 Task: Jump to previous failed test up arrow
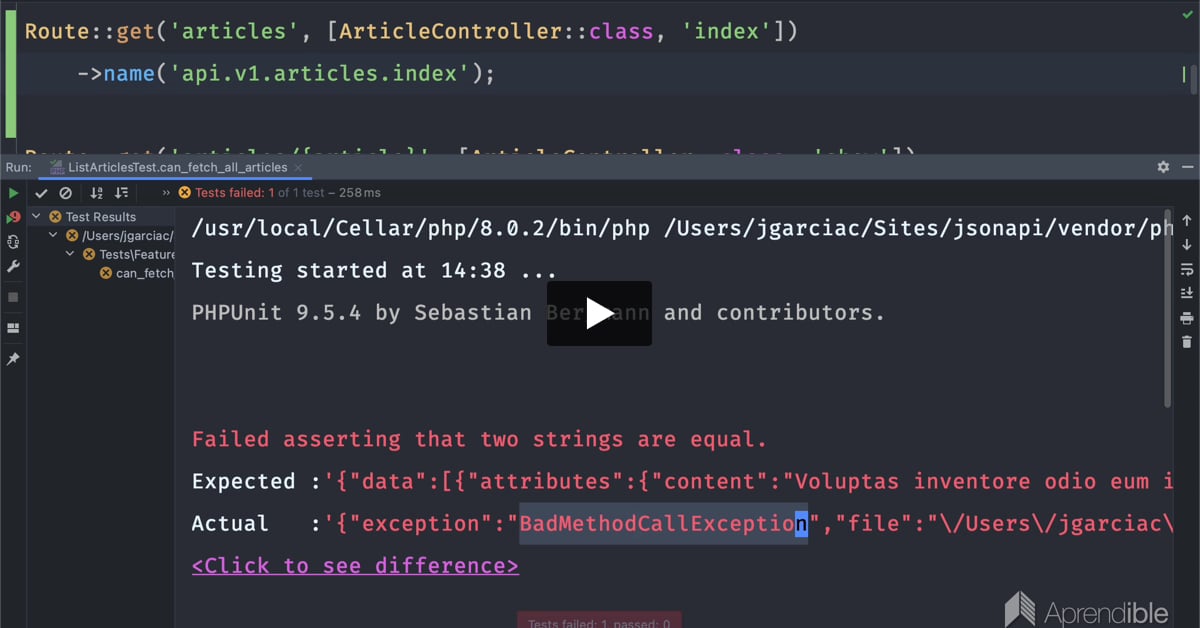[x=1187, y=220]
